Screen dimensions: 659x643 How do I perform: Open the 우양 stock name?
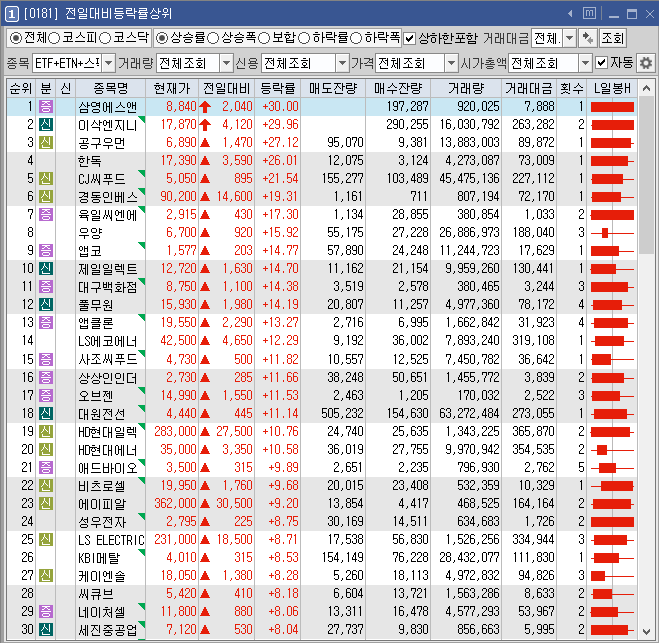pos(90,232)
